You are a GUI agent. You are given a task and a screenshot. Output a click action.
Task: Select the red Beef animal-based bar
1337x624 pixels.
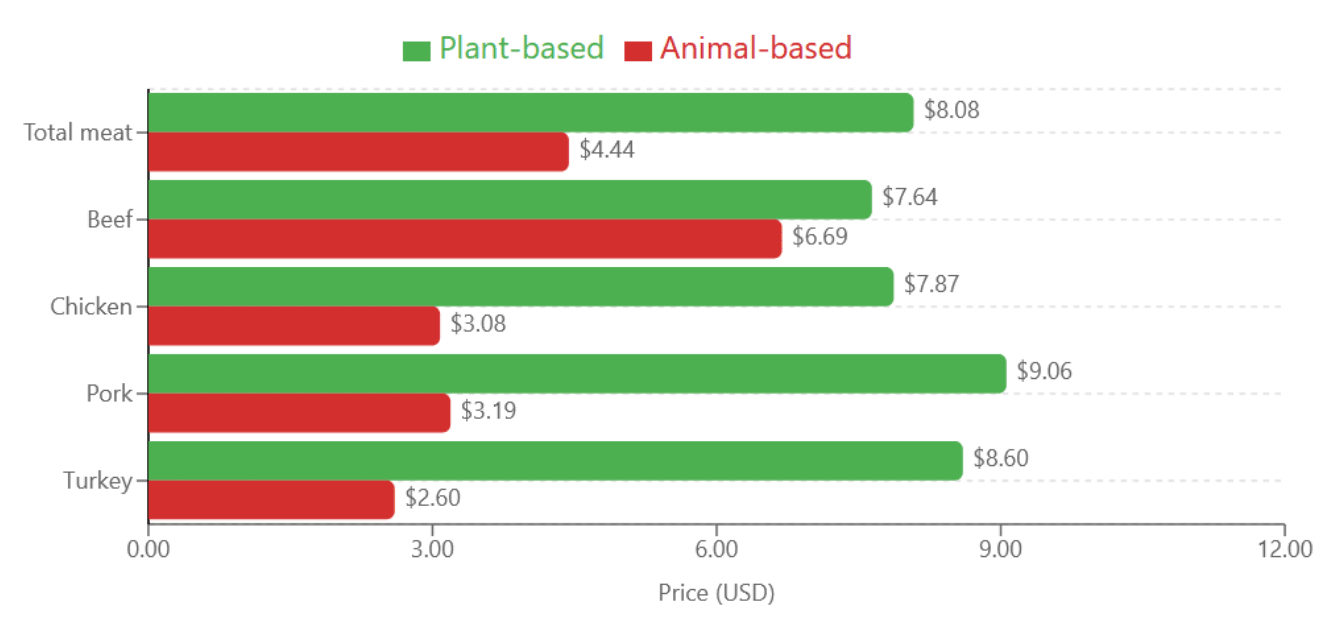(464, 239)
